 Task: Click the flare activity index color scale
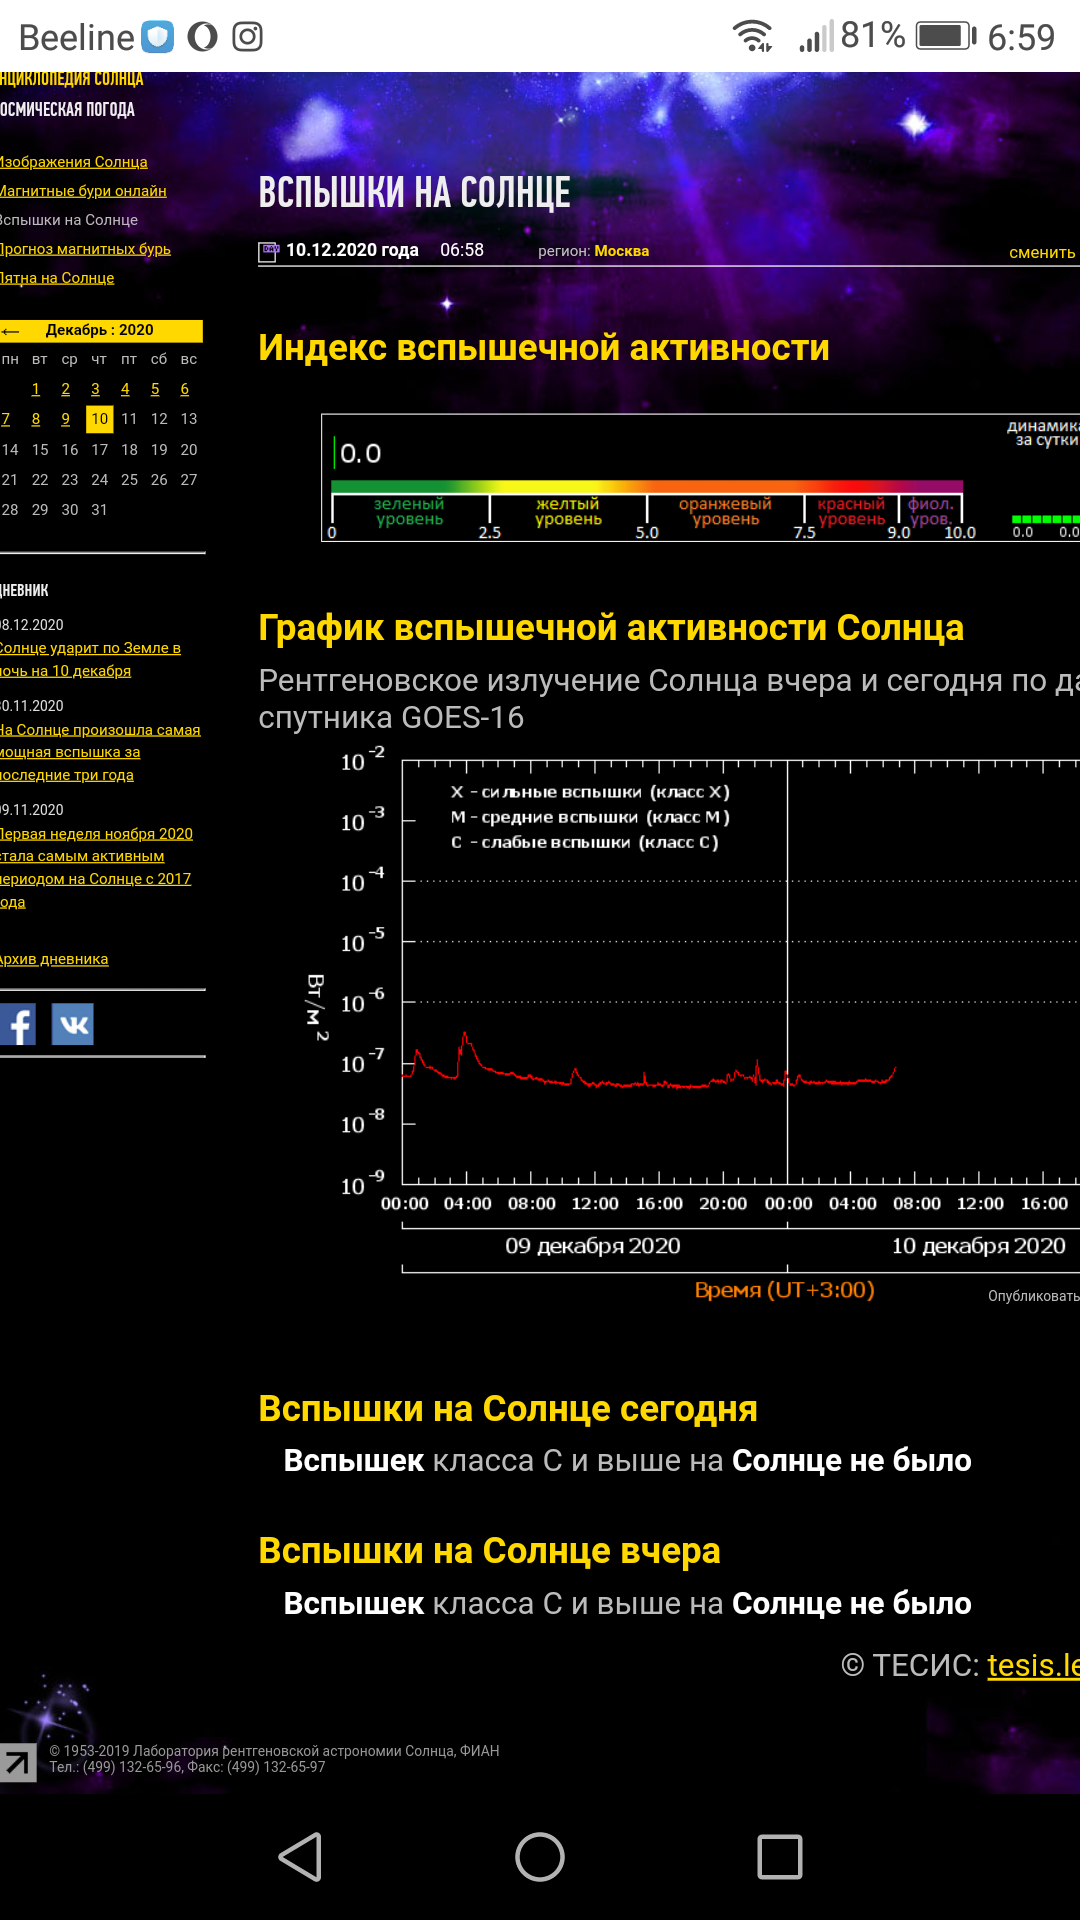[647, 488]
